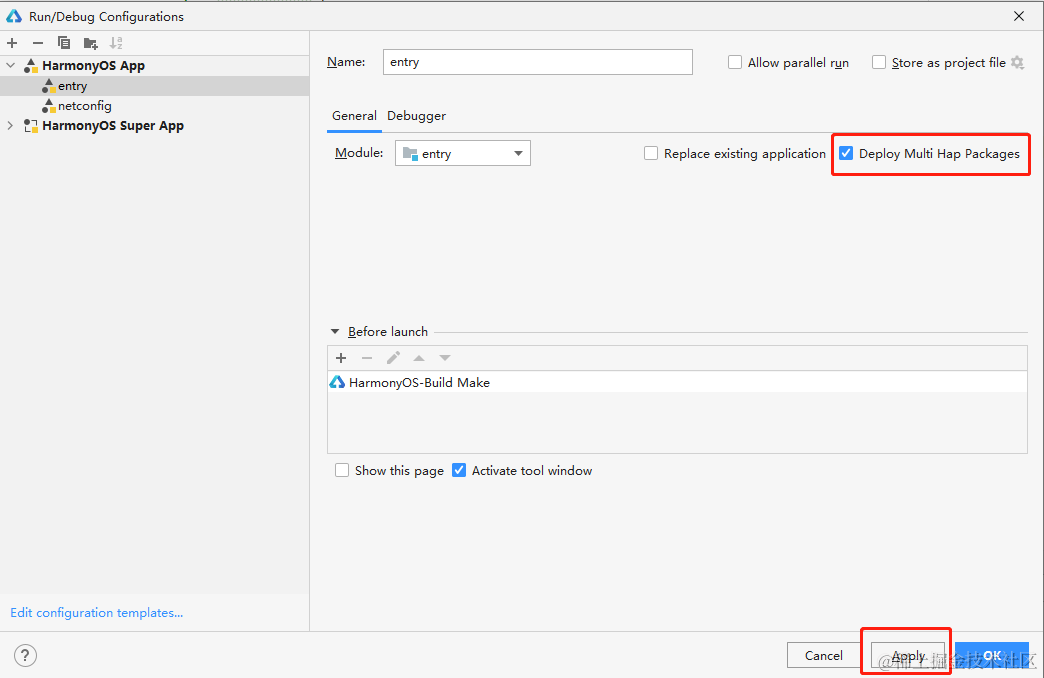Click the Apply button

(x=908, y=655)
